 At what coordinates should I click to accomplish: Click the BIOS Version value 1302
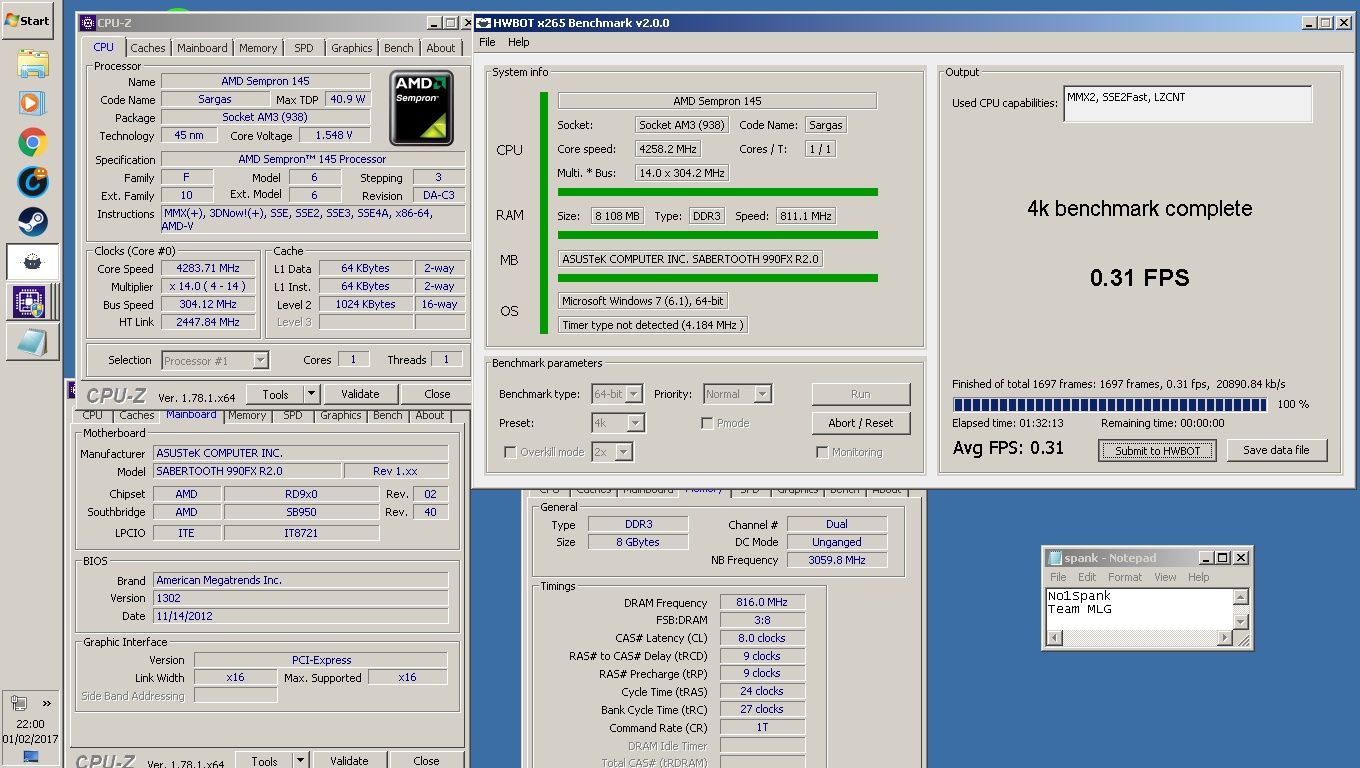(300, 598)
